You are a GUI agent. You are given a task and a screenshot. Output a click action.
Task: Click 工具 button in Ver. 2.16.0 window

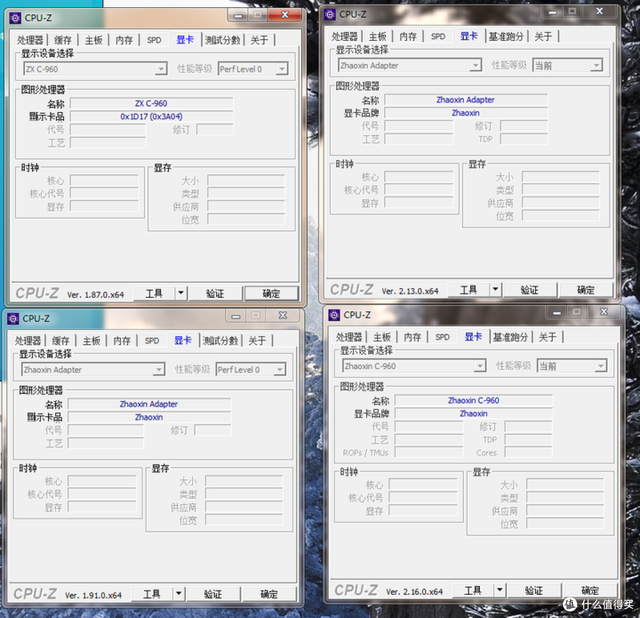(473, 590)
